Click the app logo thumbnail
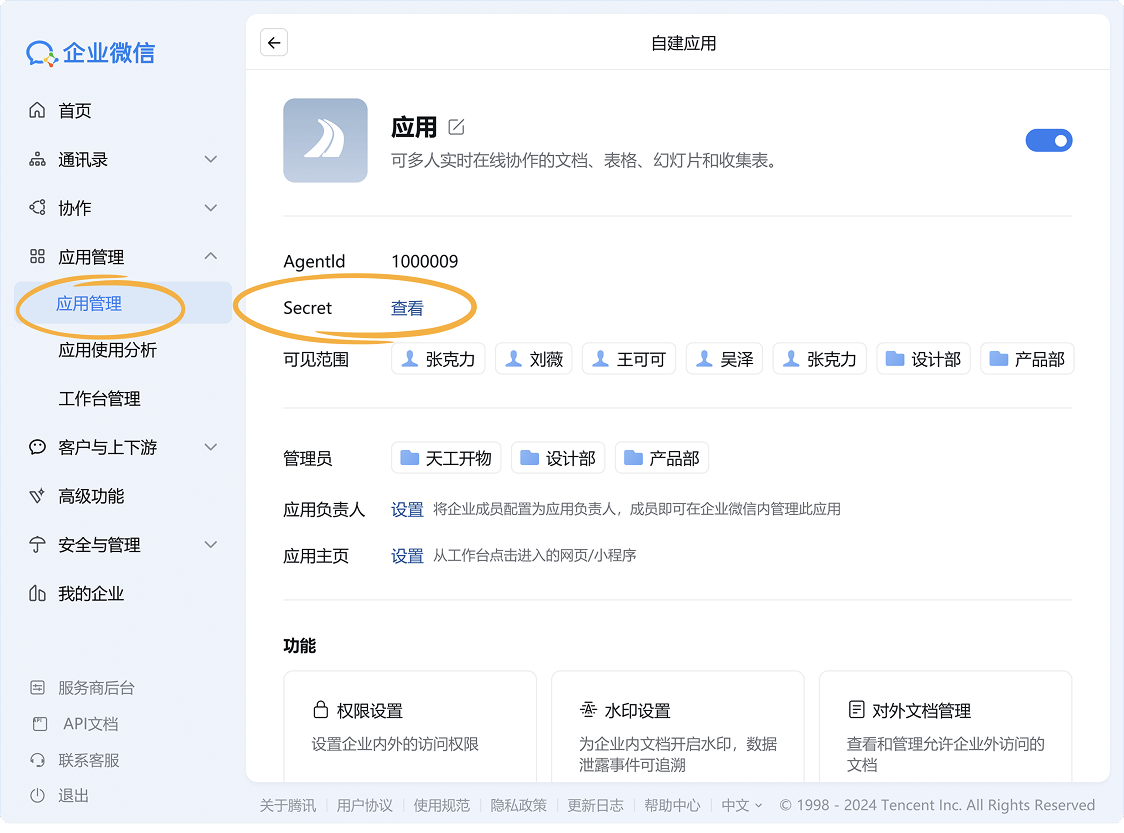The width and height of the screenshot is (1124, 833). (325, 140)
